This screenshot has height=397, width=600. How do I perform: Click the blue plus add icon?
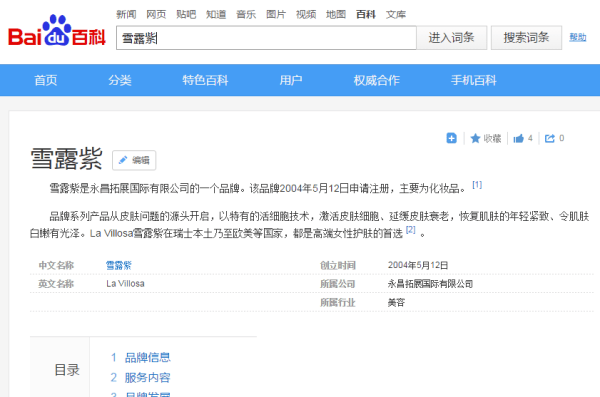point(452,138)
